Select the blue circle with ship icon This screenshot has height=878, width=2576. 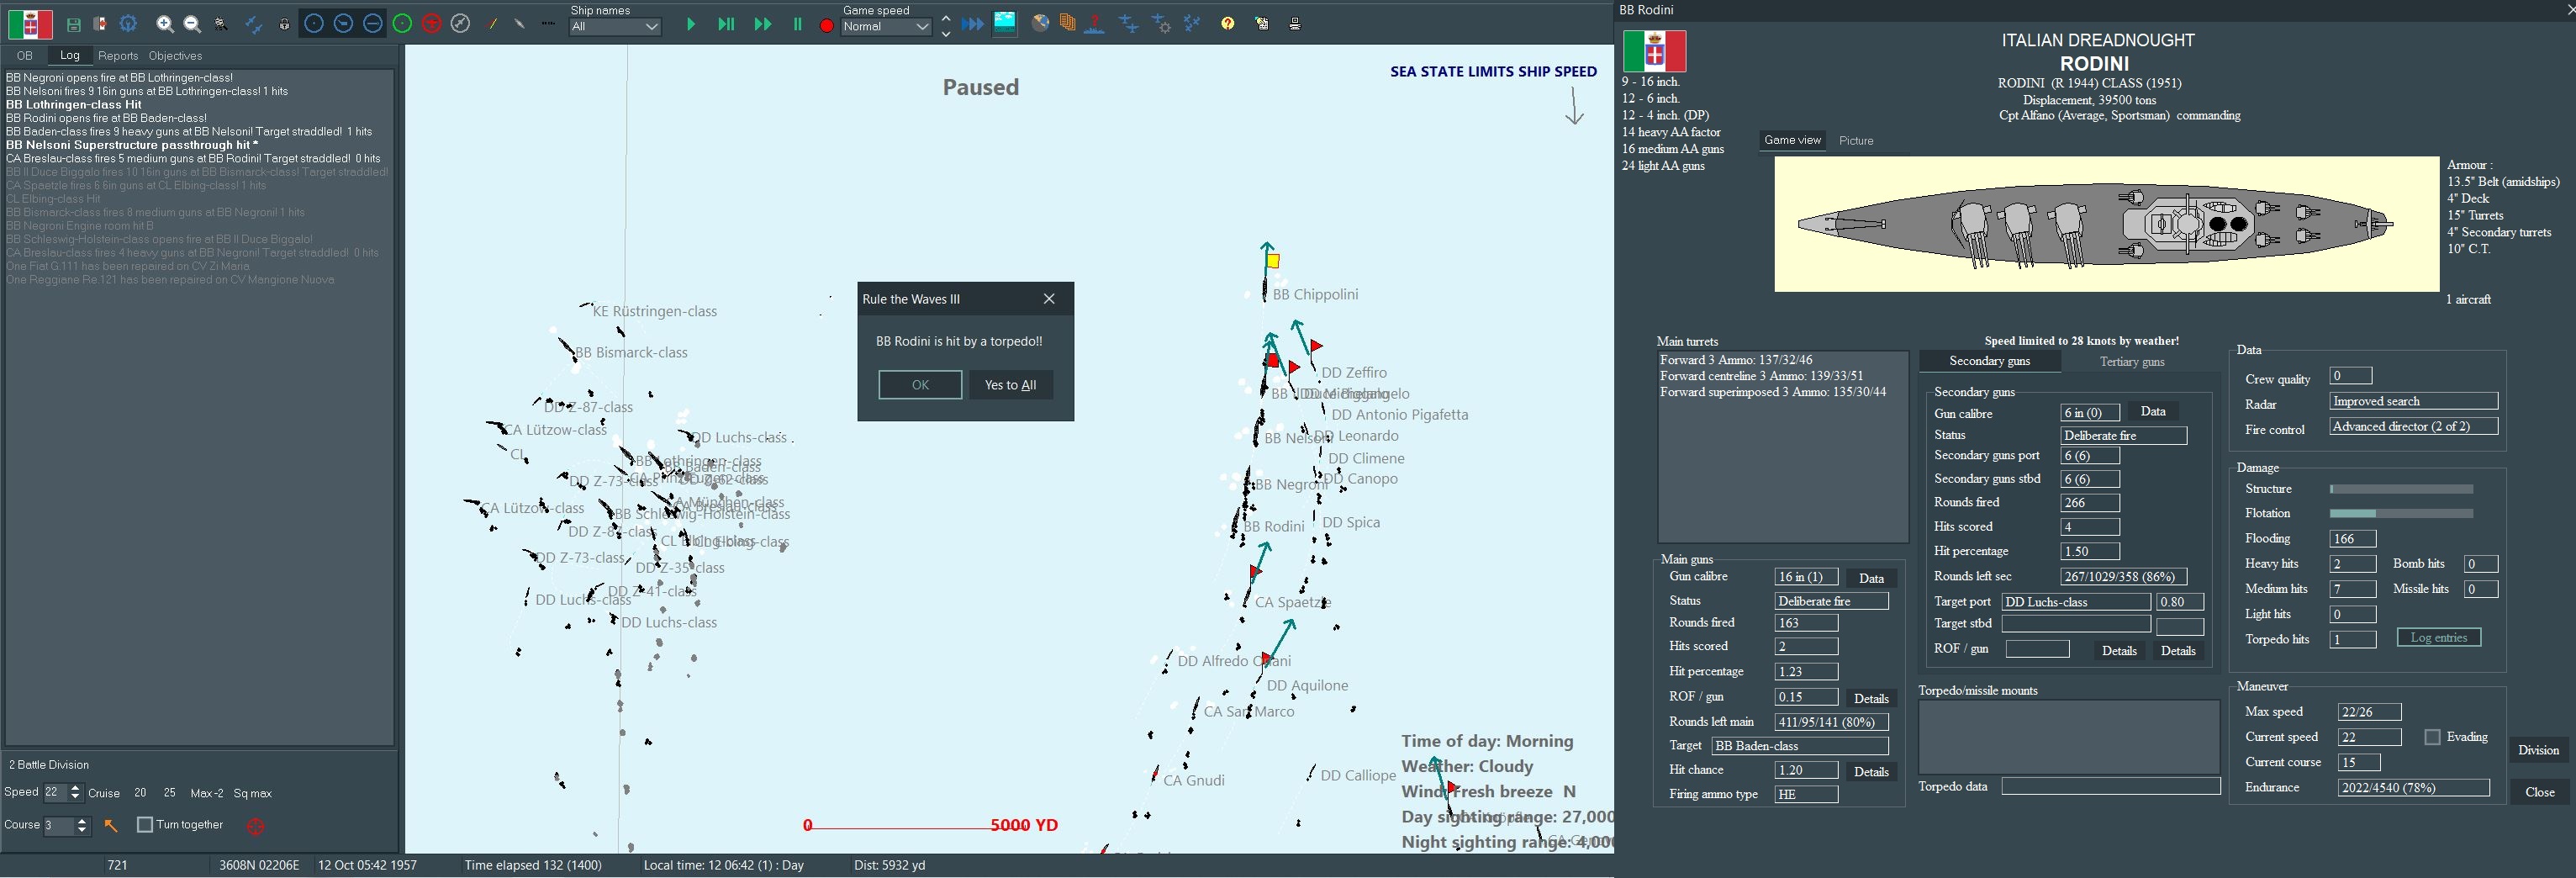click(343, 23)
